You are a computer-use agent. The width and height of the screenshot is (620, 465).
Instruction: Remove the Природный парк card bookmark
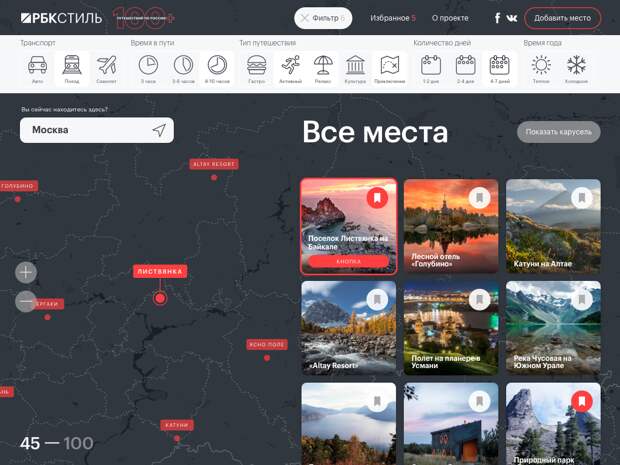tap(582, 402)
